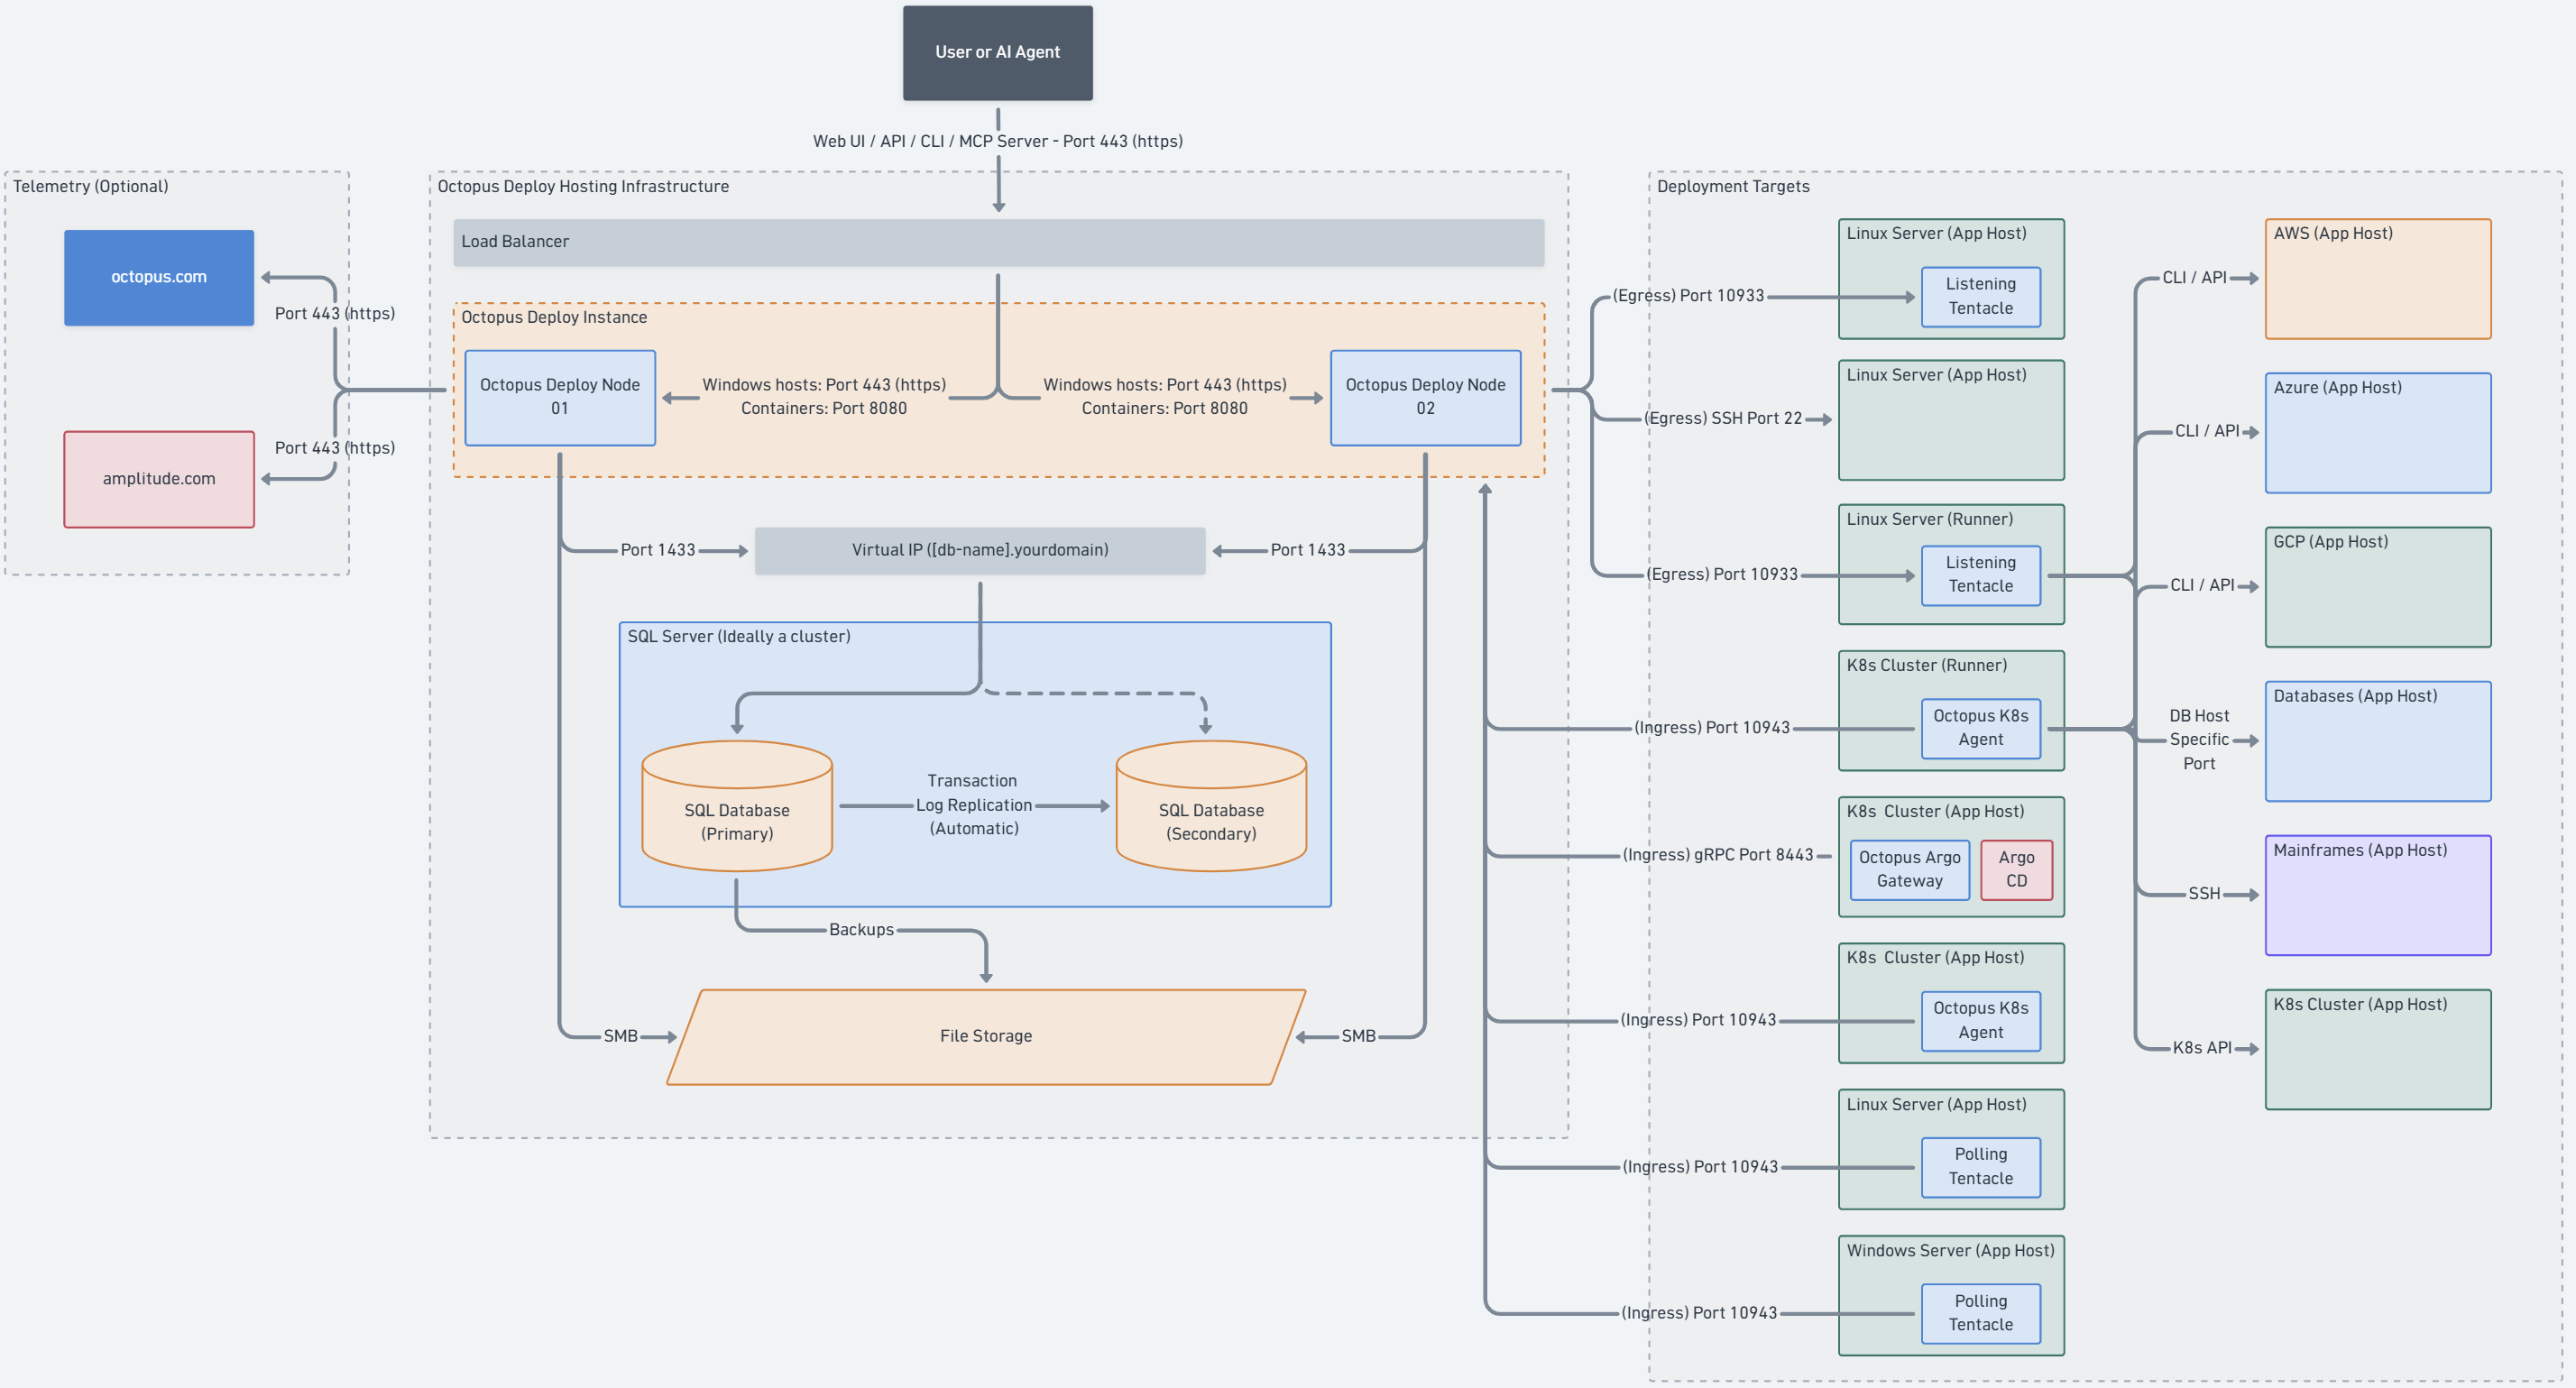The width and height of the screenshot is (2576, 1388).
Task: Click the Load Balancer bar
Action: (x=998, y=242)
